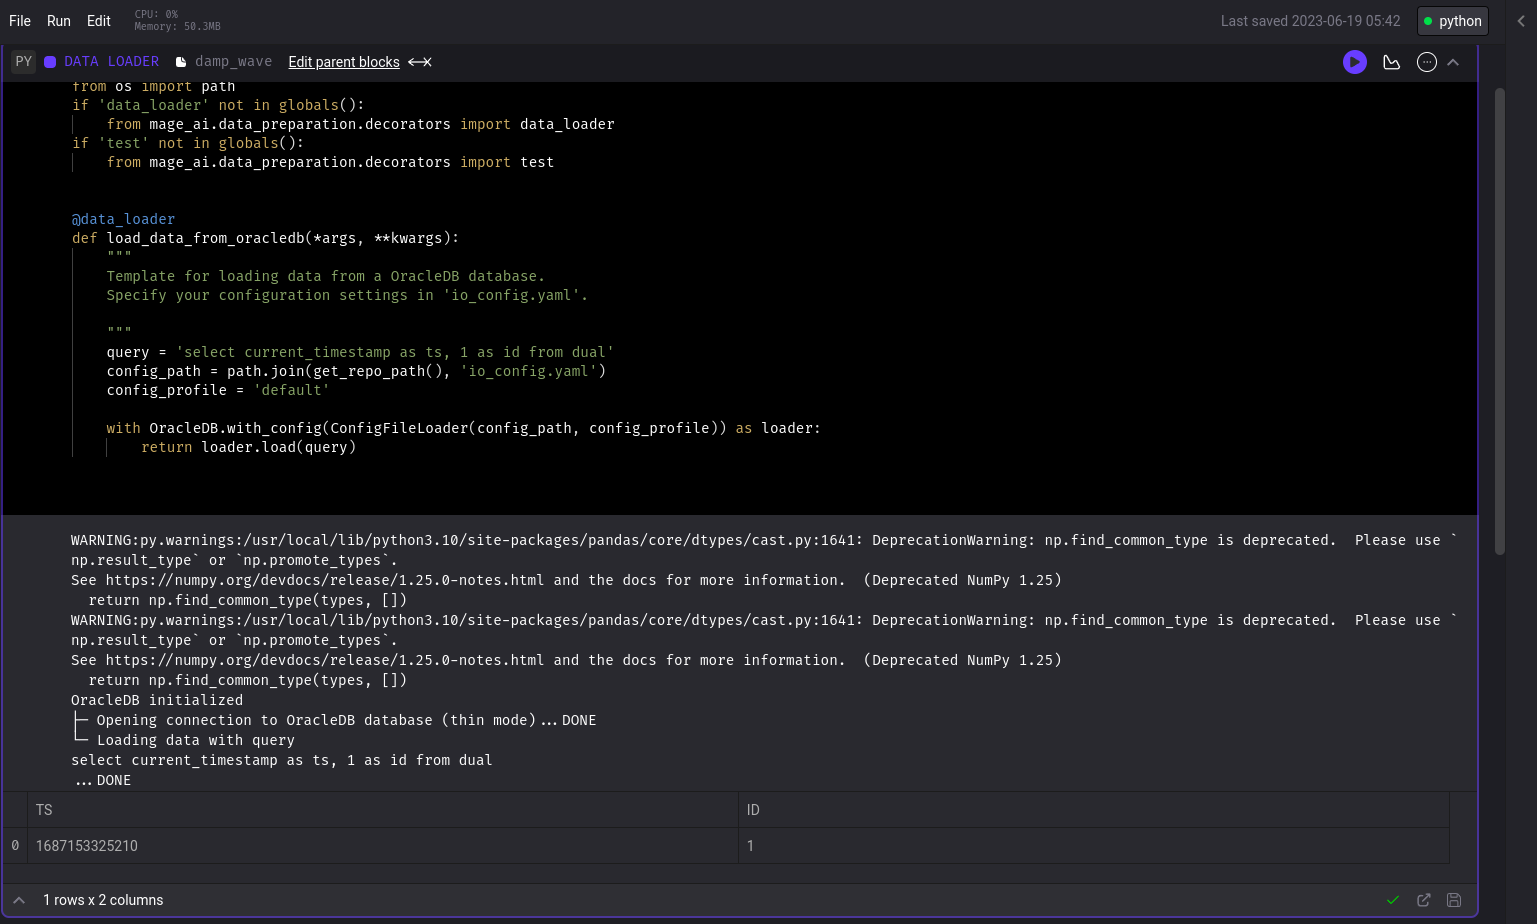Open the Run menu

(59, 21)
